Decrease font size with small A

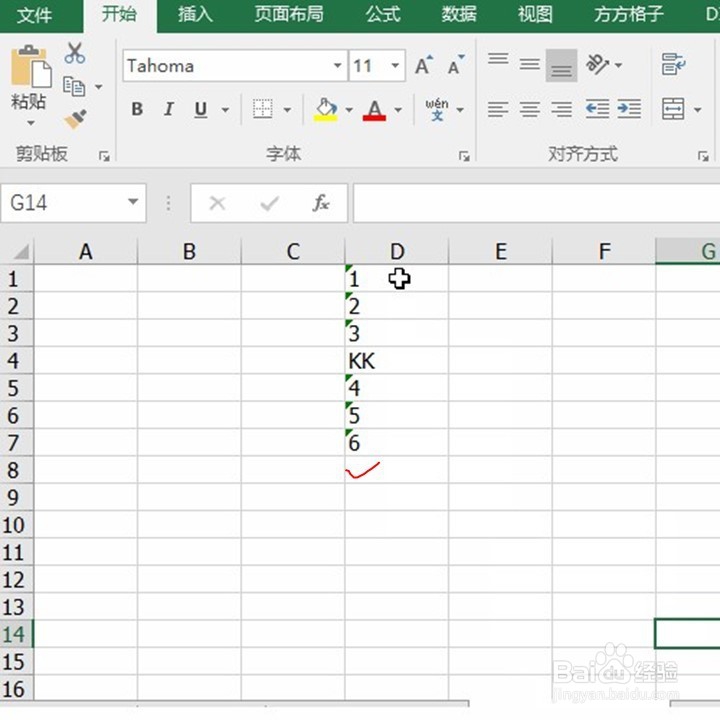pyautogui.click(x=456, y=65)
